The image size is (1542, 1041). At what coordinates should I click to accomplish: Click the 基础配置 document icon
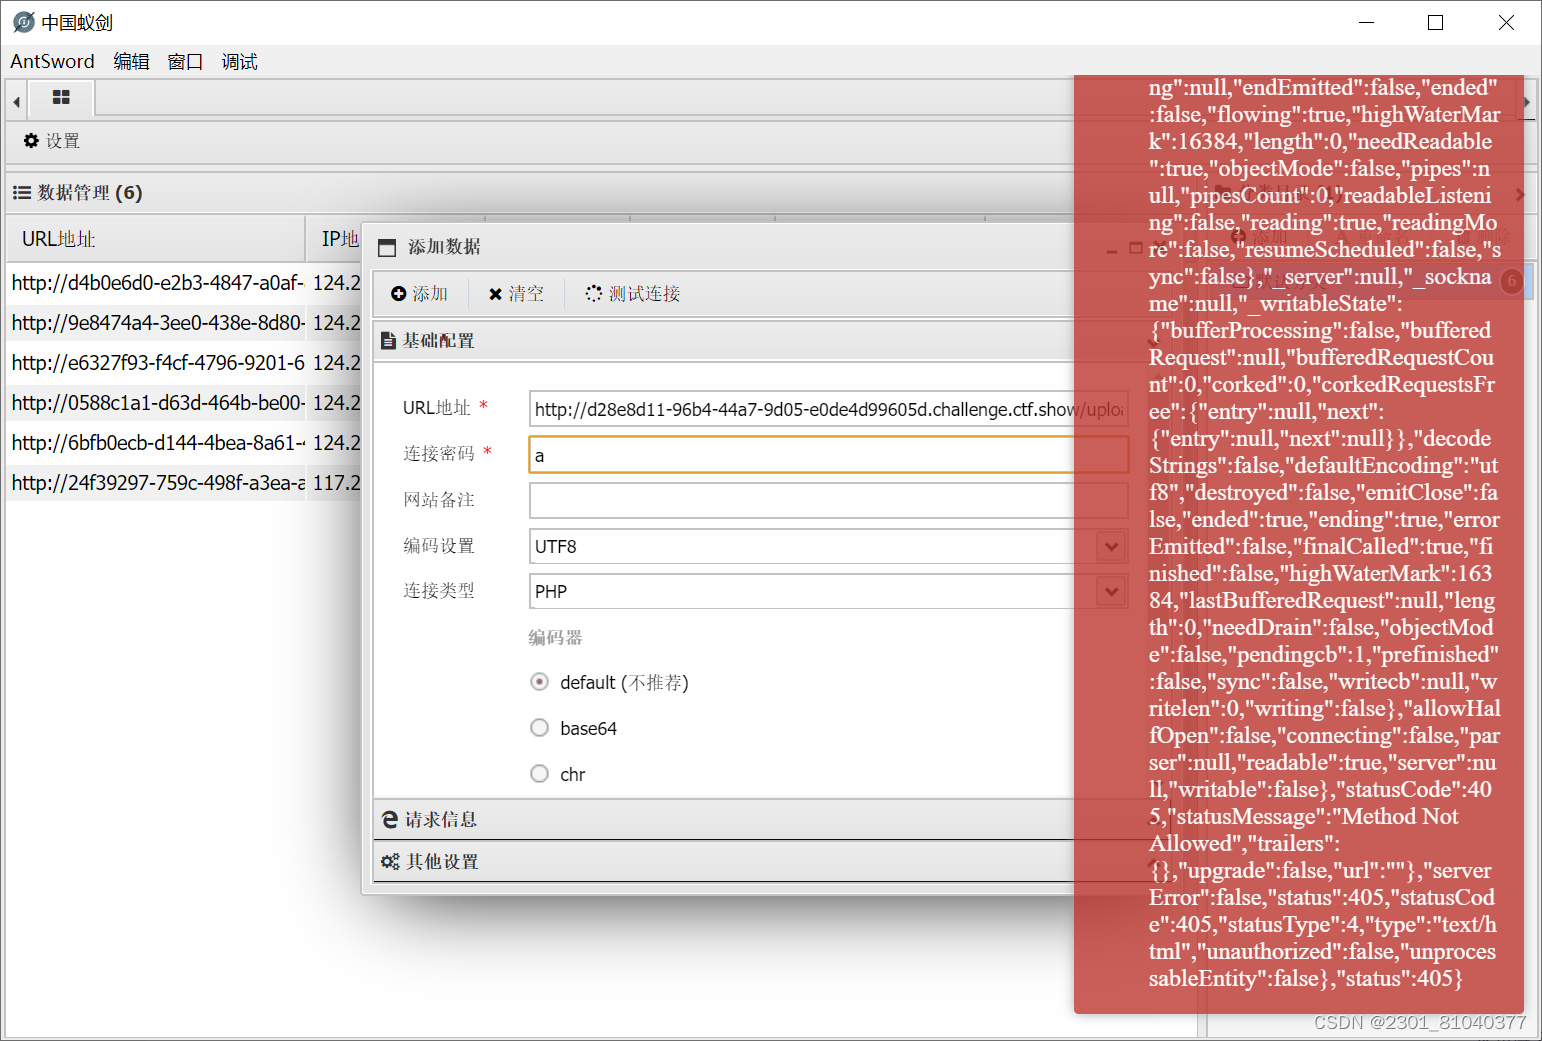[389, 340]
